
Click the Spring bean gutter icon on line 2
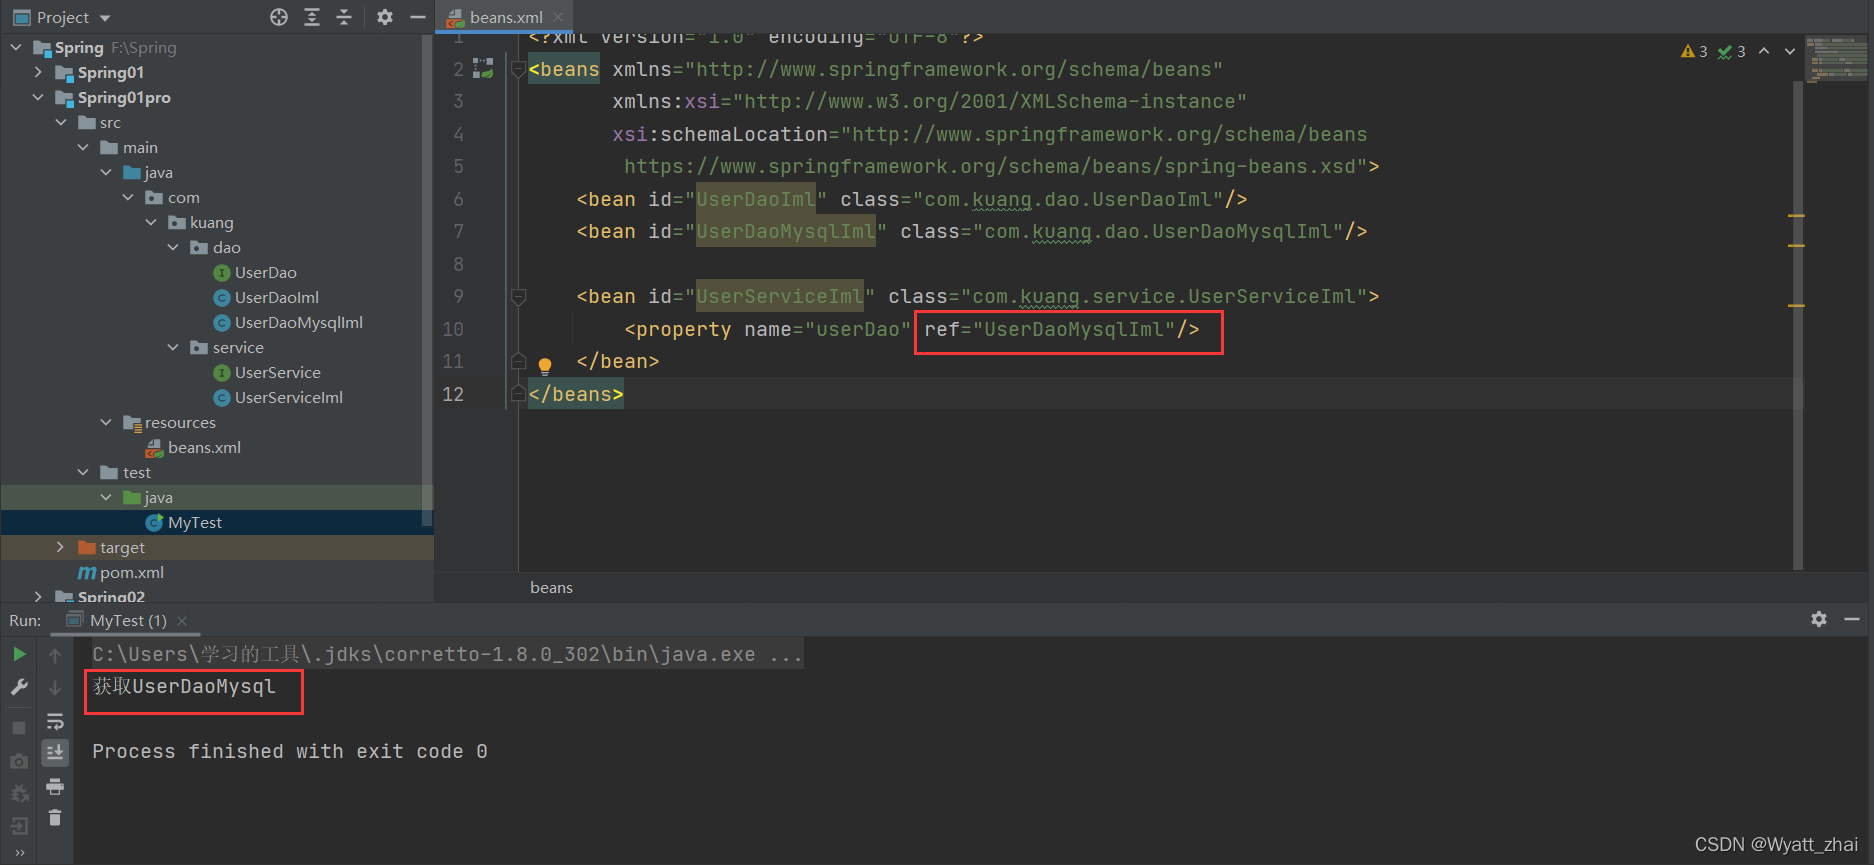click(484, 68)
